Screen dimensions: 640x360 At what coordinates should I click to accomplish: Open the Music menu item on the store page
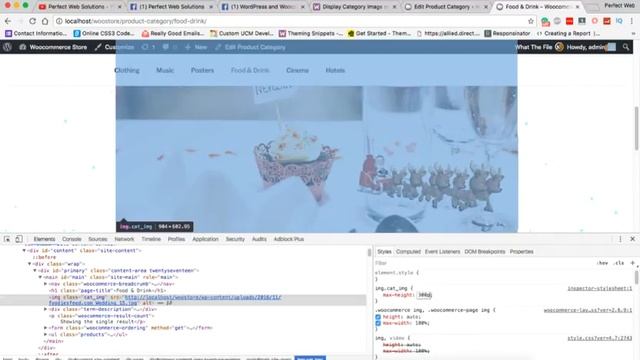pyautogui.click(x=165, y=70)
